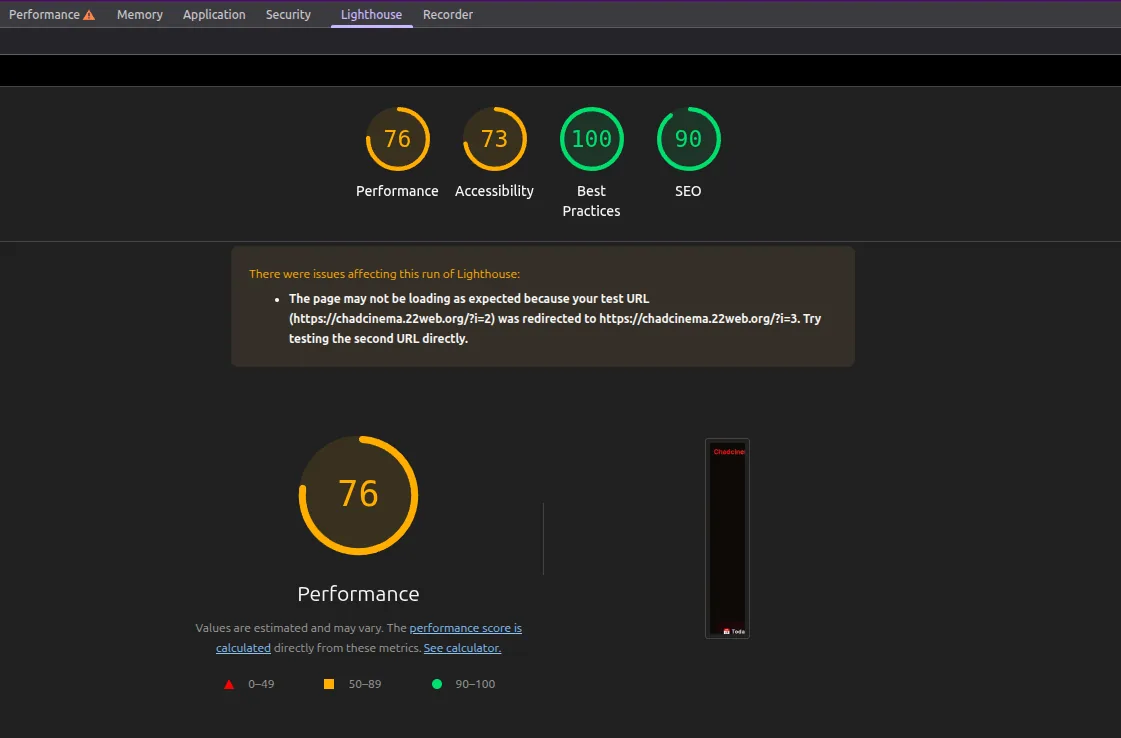
Task: Select the Lighthouse tab
Action: (x=371, y=14)
